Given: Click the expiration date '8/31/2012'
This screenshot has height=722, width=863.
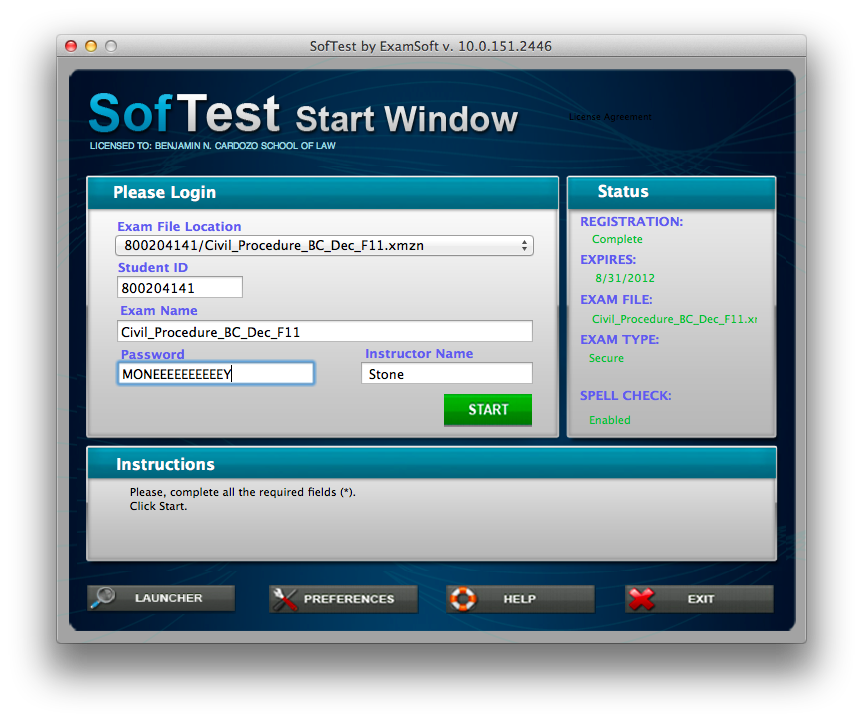Looking at the screenshot, I should coord(625,278).
